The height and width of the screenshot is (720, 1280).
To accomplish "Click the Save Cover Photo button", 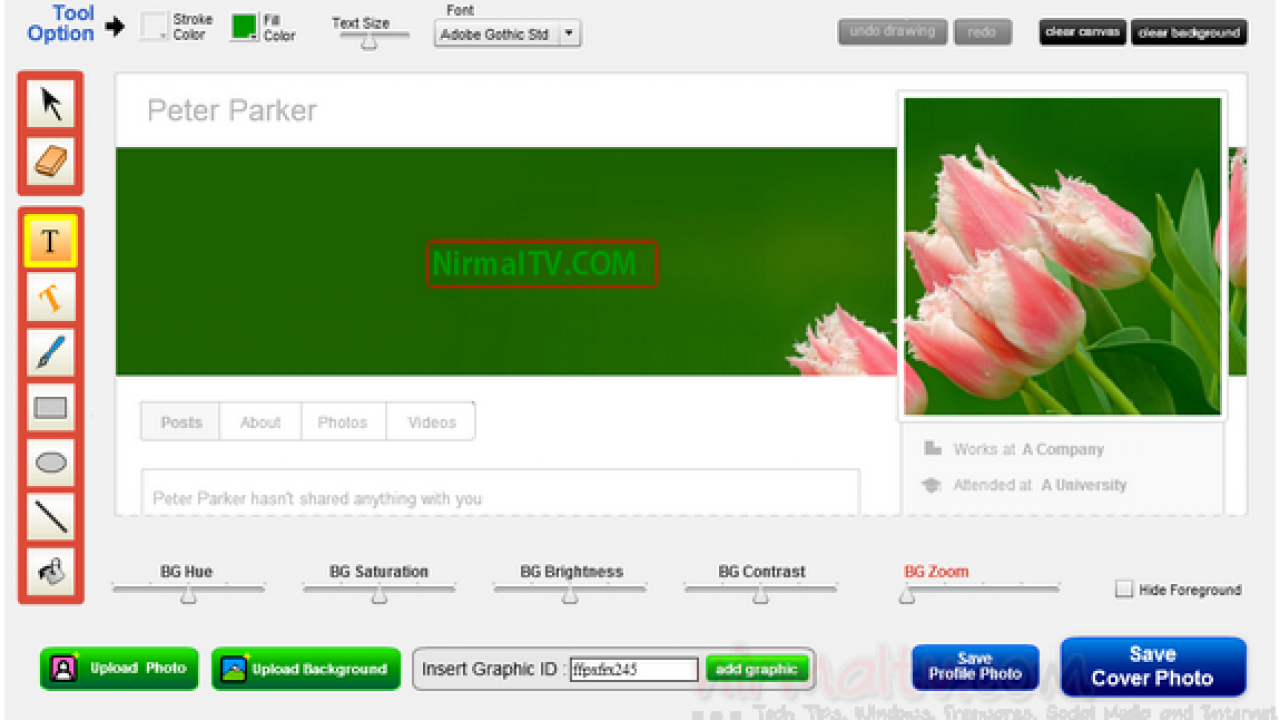I will click(1152, 667).
